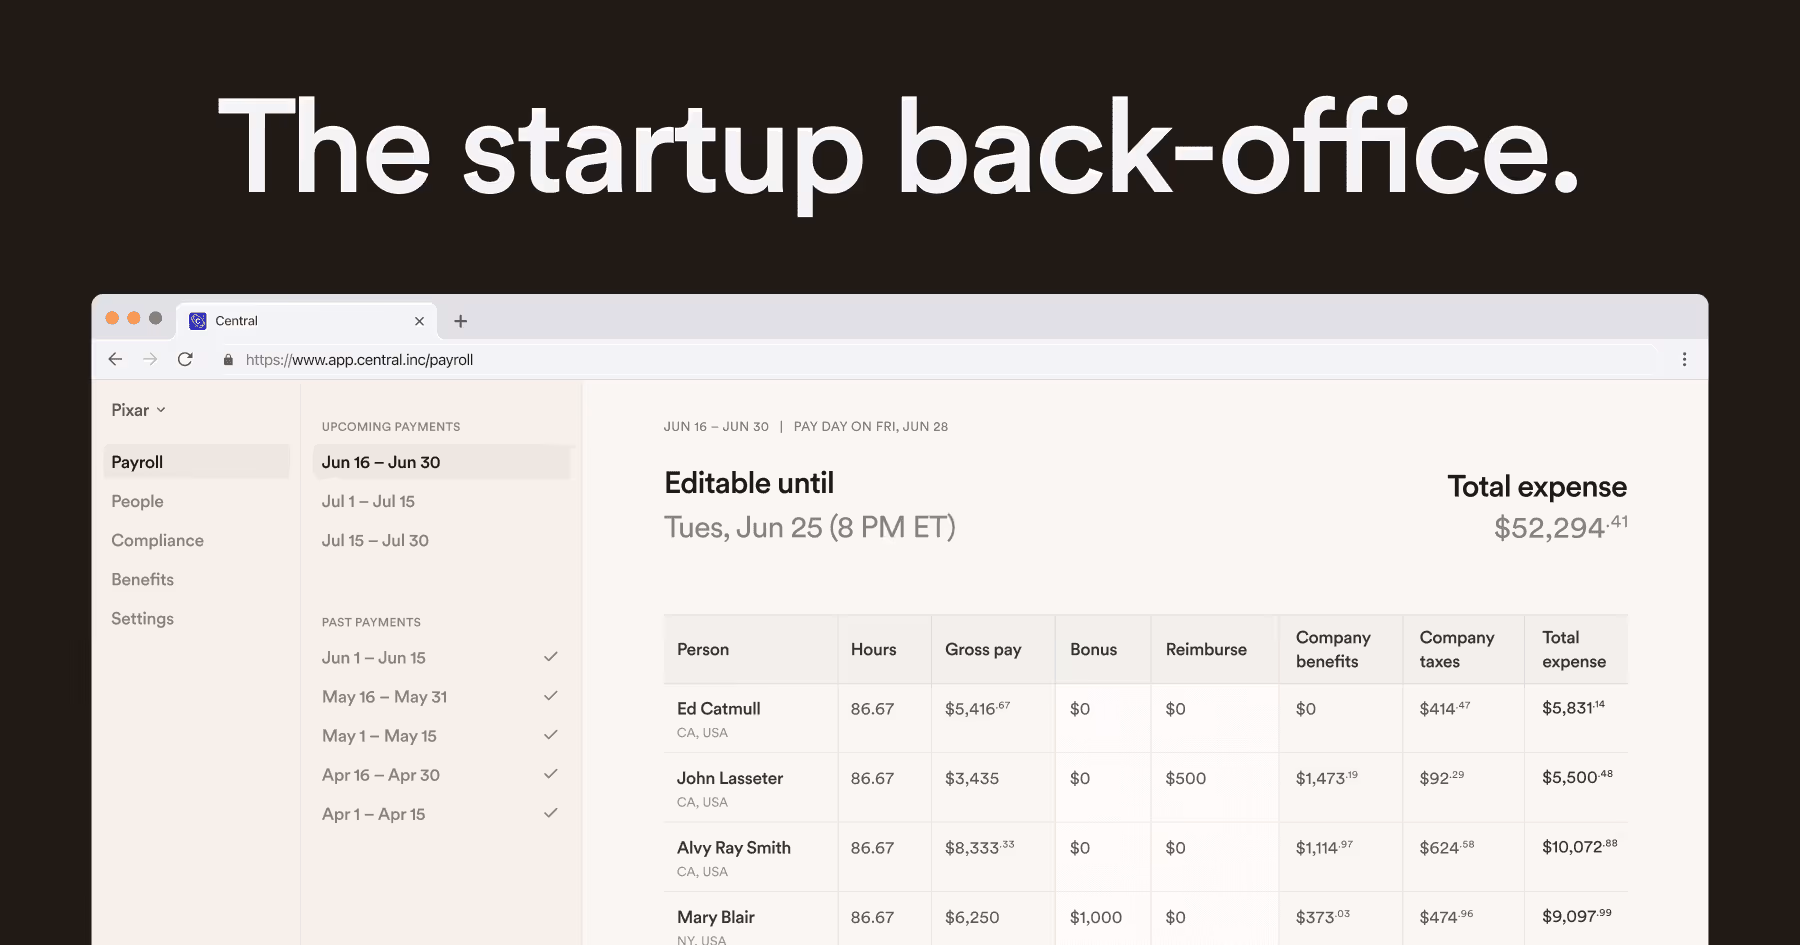
Task: Close the Central browser tab
Action: 419,321
